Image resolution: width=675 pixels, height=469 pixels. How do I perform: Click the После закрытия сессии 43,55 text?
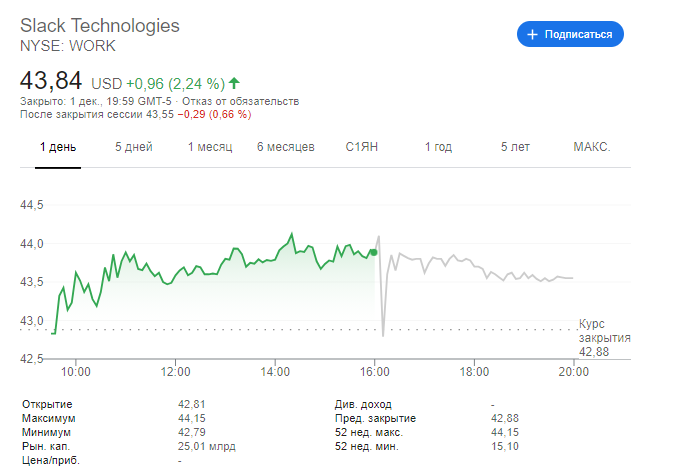click(x=97, y=115)
